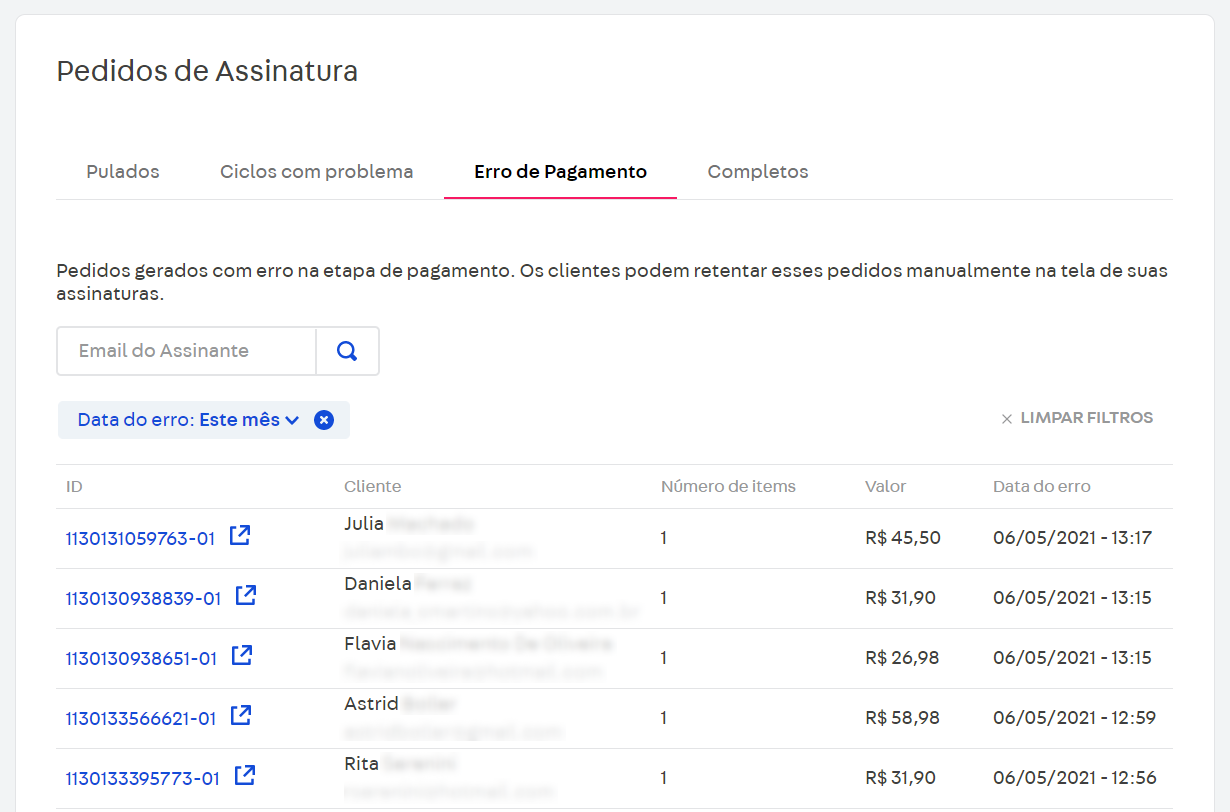Click the X icon next to LIMPAR FILTROS
Screen dimensions: 1230x812
pos(1006,418)
